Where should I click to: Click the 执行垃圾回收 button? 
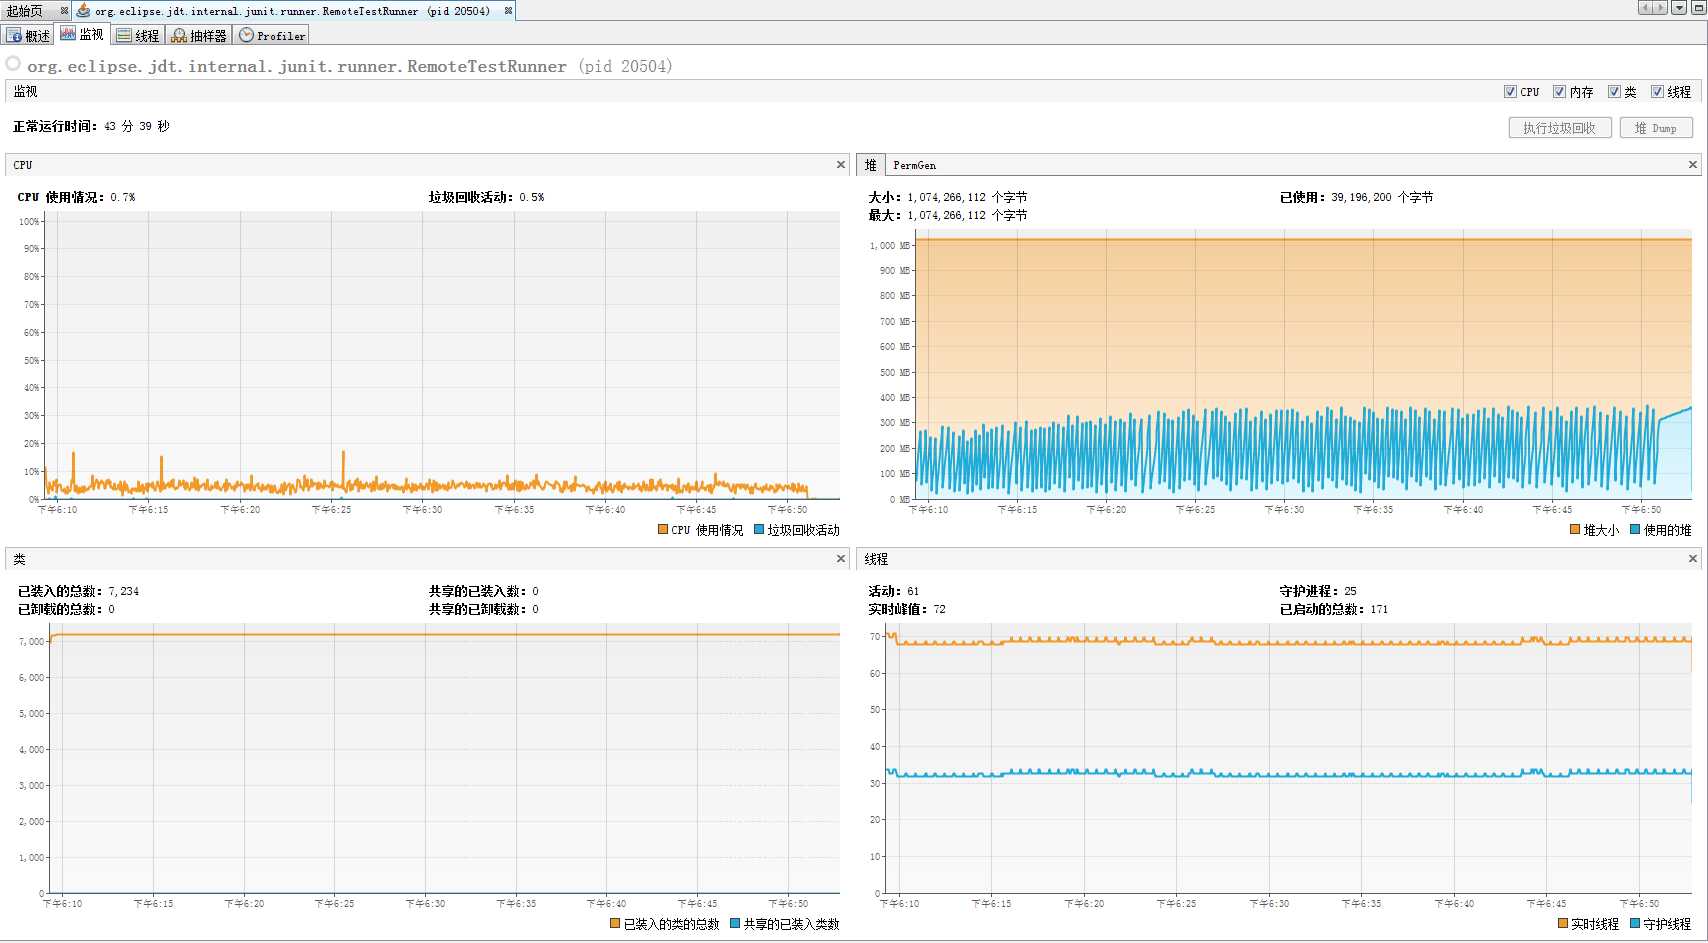pyautogui.click(x=1559, y=128)
